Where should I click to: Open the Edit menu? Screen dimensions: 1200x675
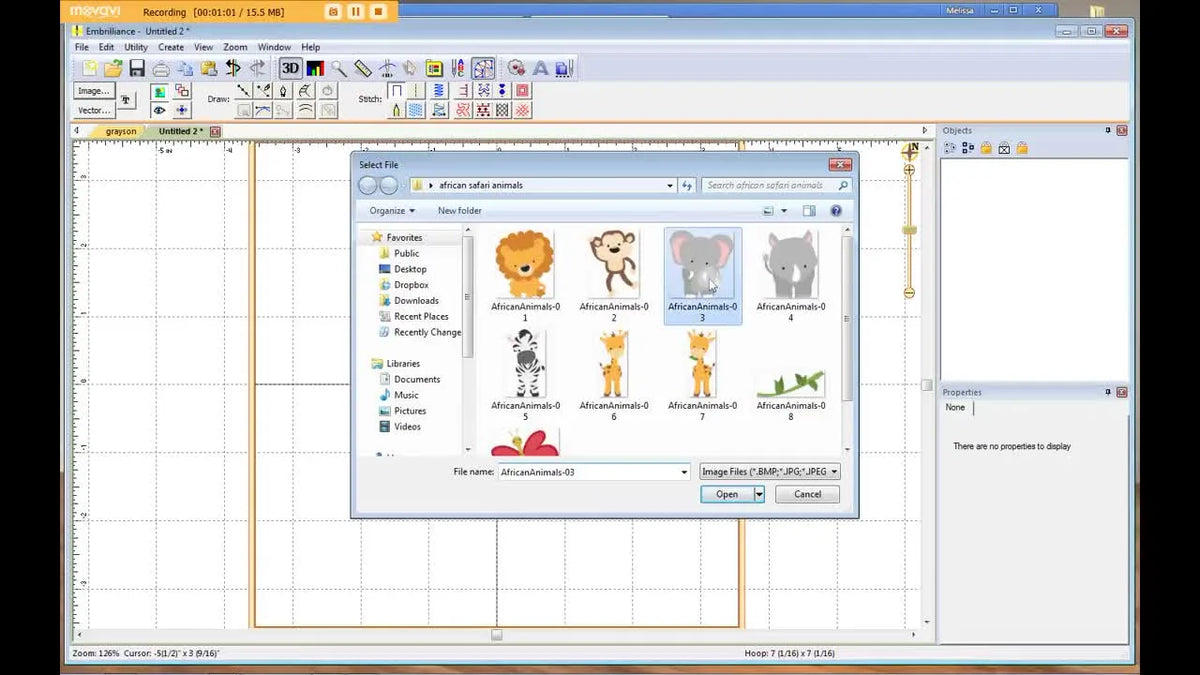[x=106, y=47]
